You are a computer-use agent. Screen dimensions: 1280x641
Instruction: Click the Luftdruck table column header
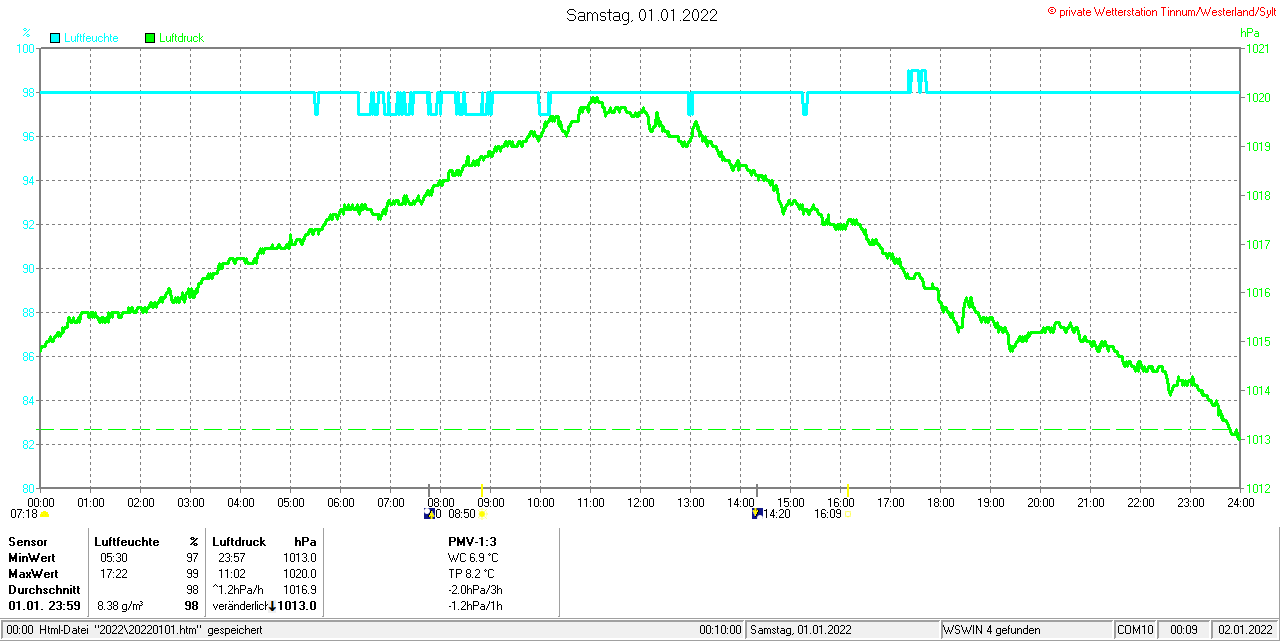pyautogui.click(x=239, y=541)
